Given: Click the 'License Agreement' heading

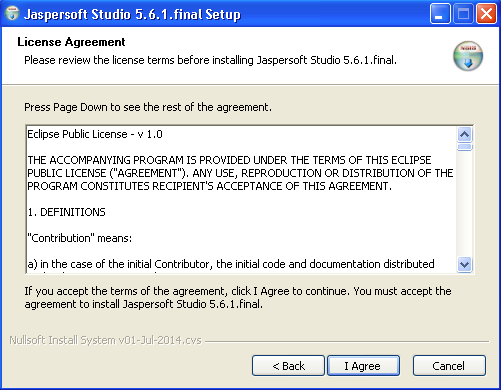Looking at the screenshot, I should (71, 42).
